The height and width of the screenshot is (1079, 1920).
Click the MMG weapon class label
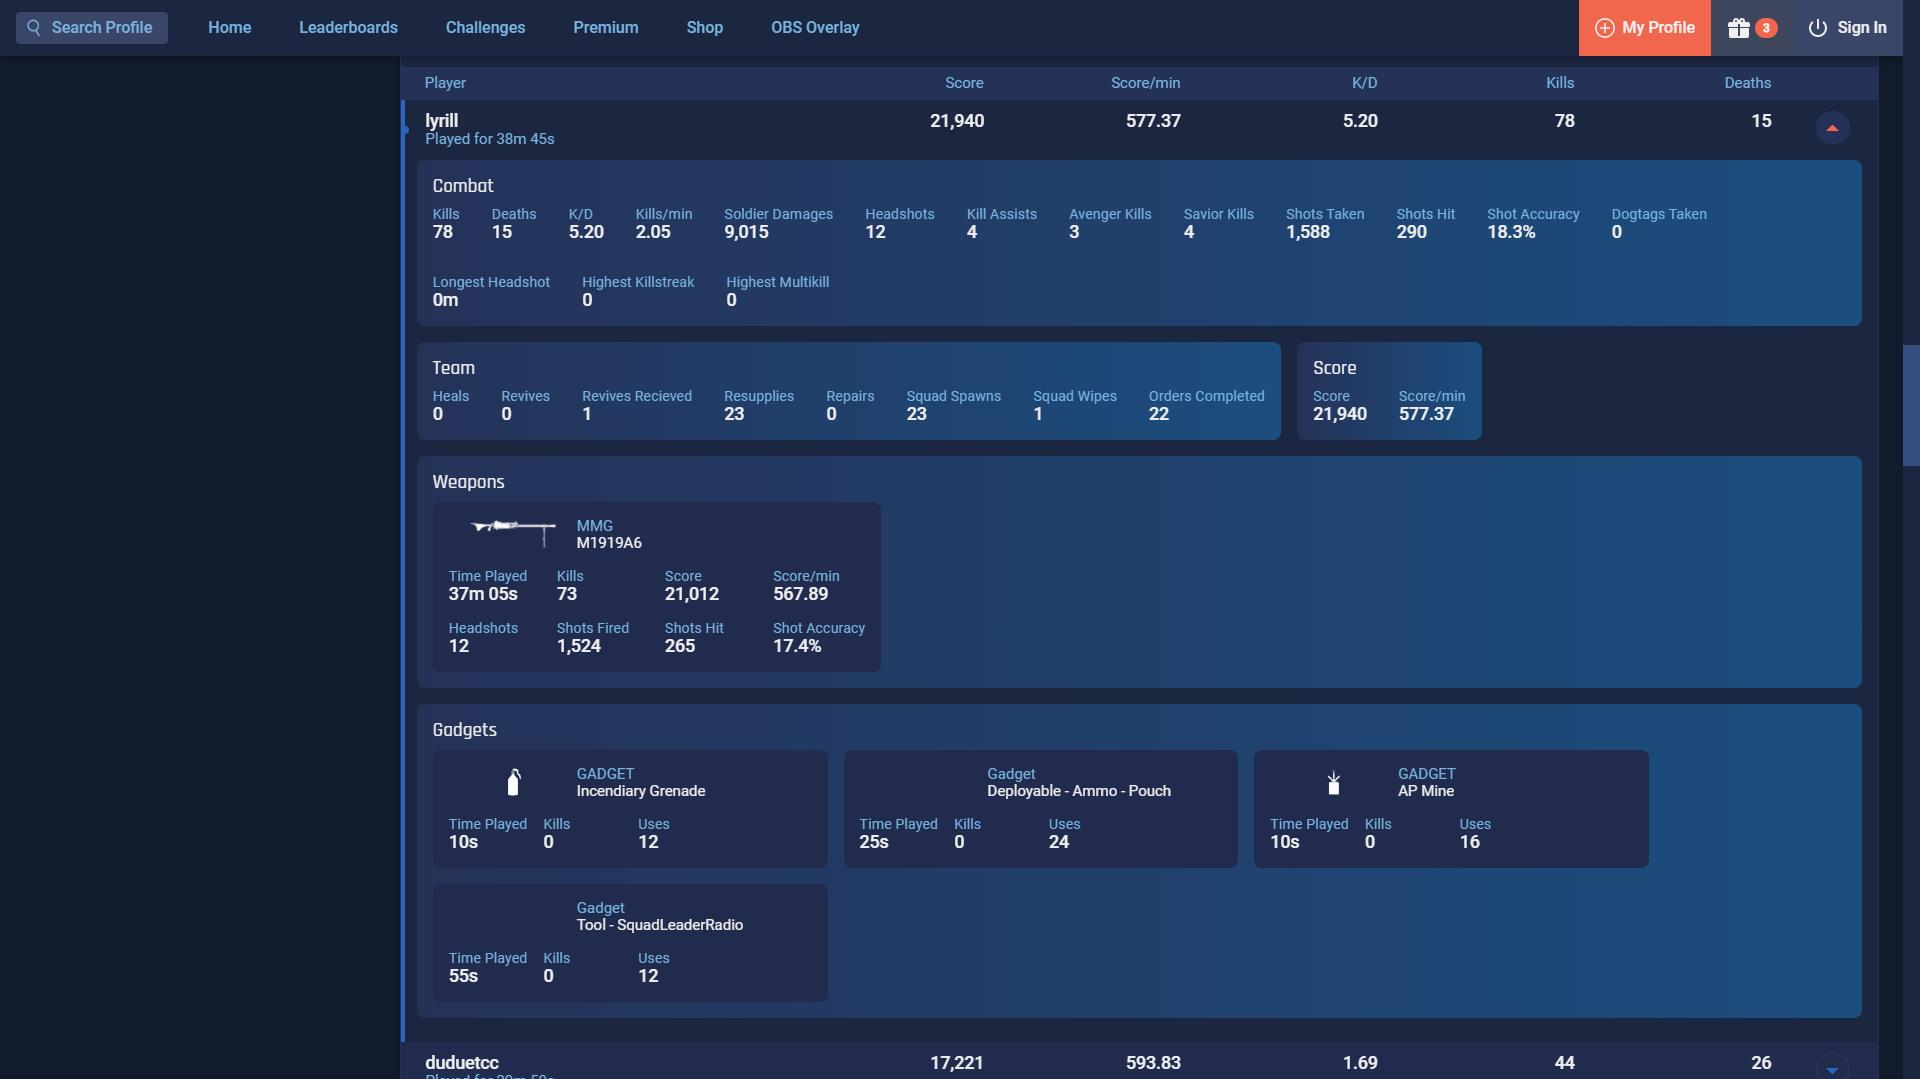(x=595, y=526)
